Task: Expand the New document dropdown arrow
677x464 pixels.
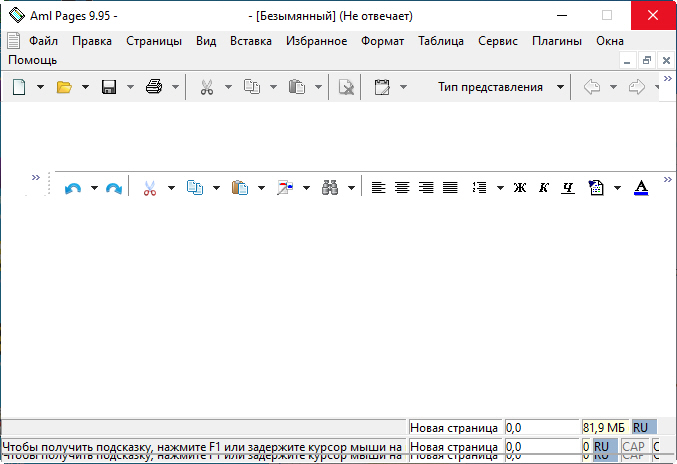Action: click(x=40, y=87)
